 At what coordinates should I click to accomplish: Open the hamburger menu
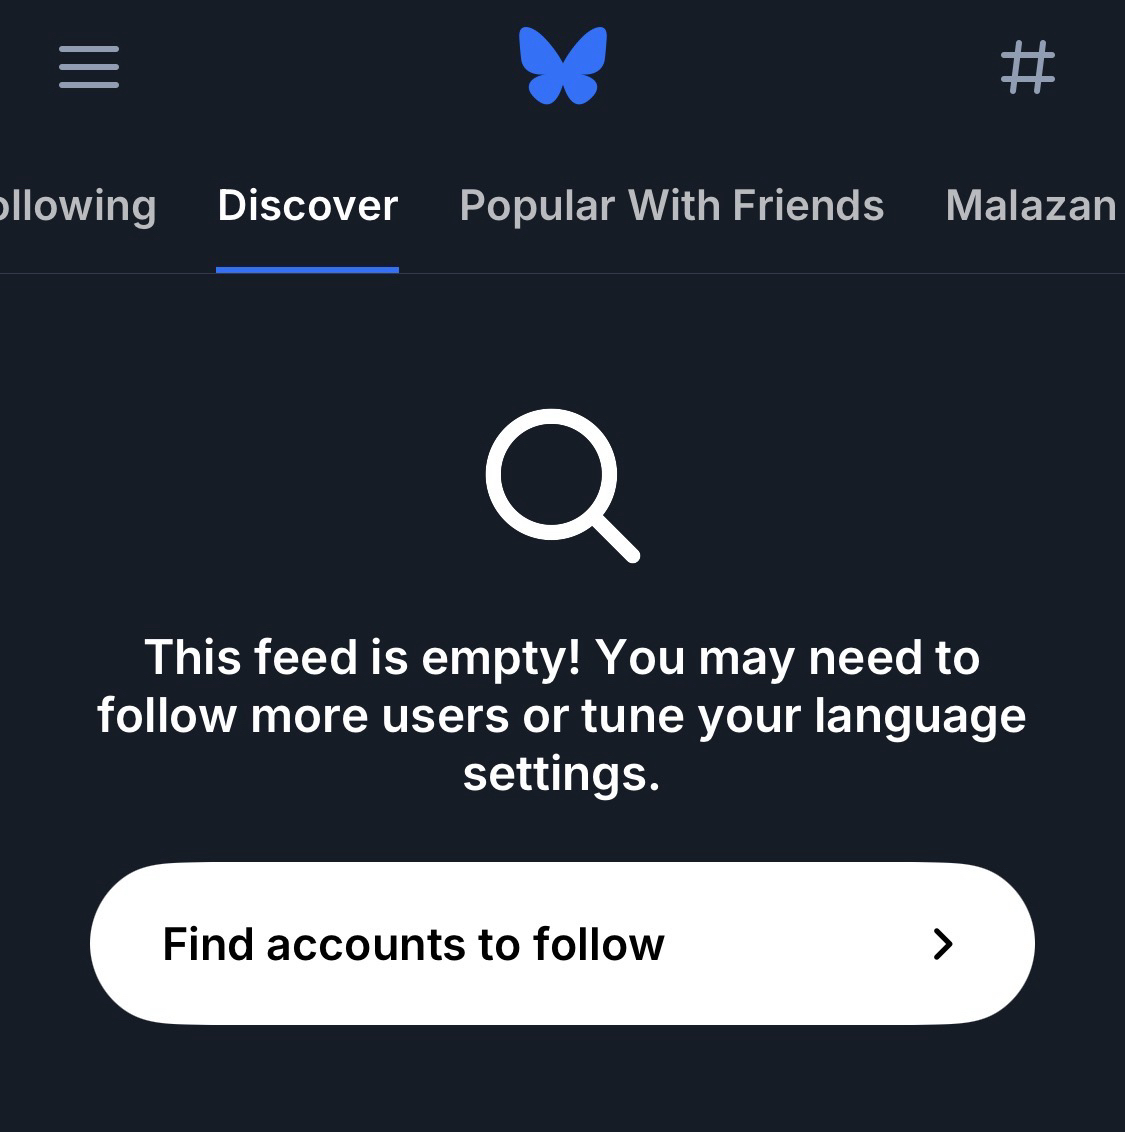(x=89, y=67)
